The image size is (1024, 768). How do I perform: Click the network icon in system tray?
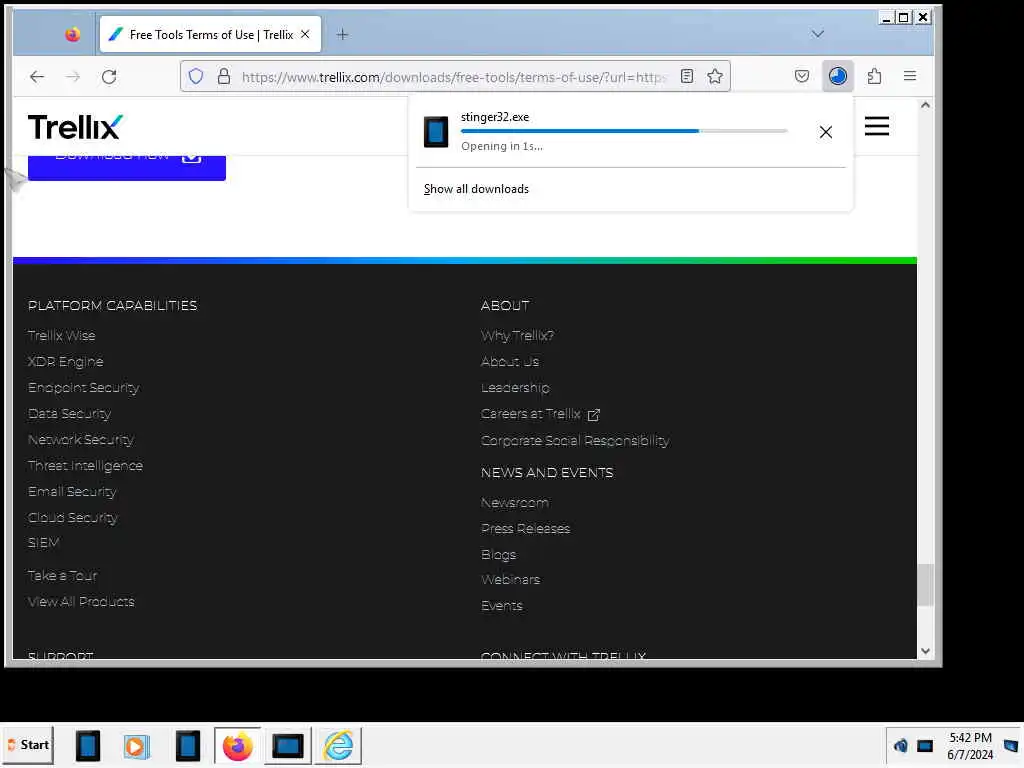[925, 746]
